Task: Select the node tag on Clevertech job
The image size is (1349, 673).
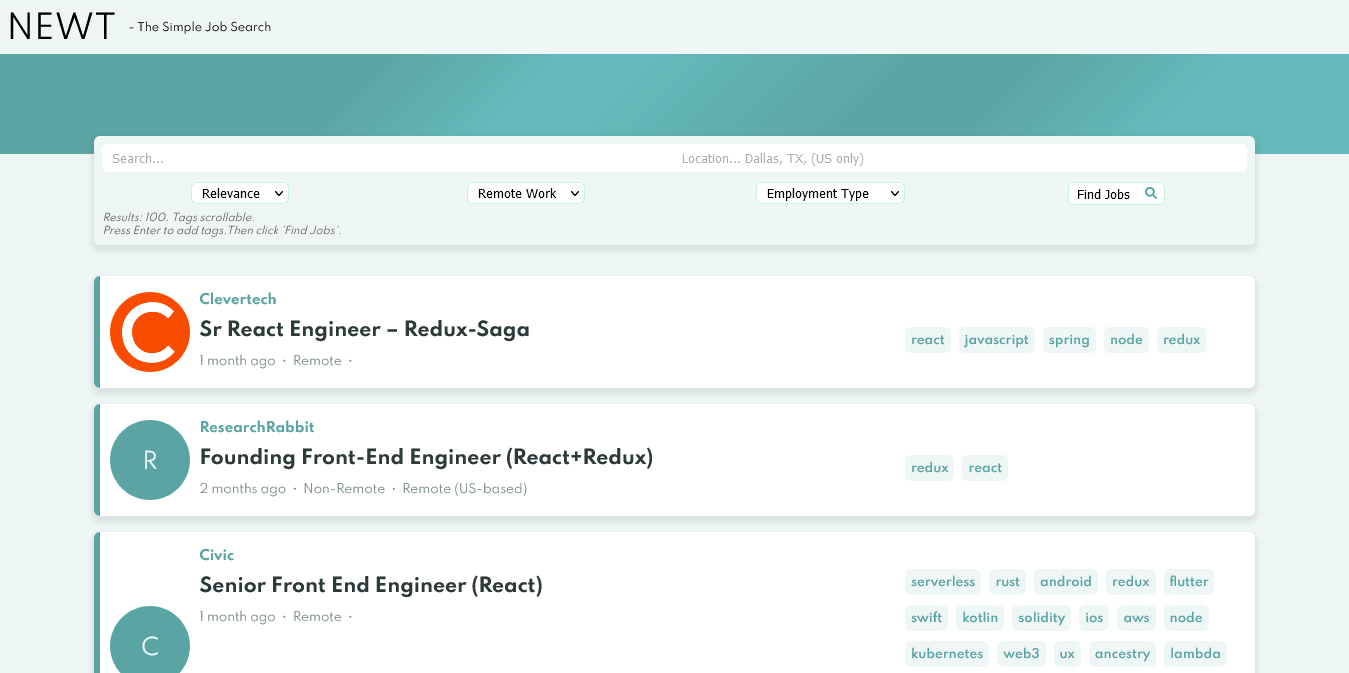Action: click(1126, 340)
